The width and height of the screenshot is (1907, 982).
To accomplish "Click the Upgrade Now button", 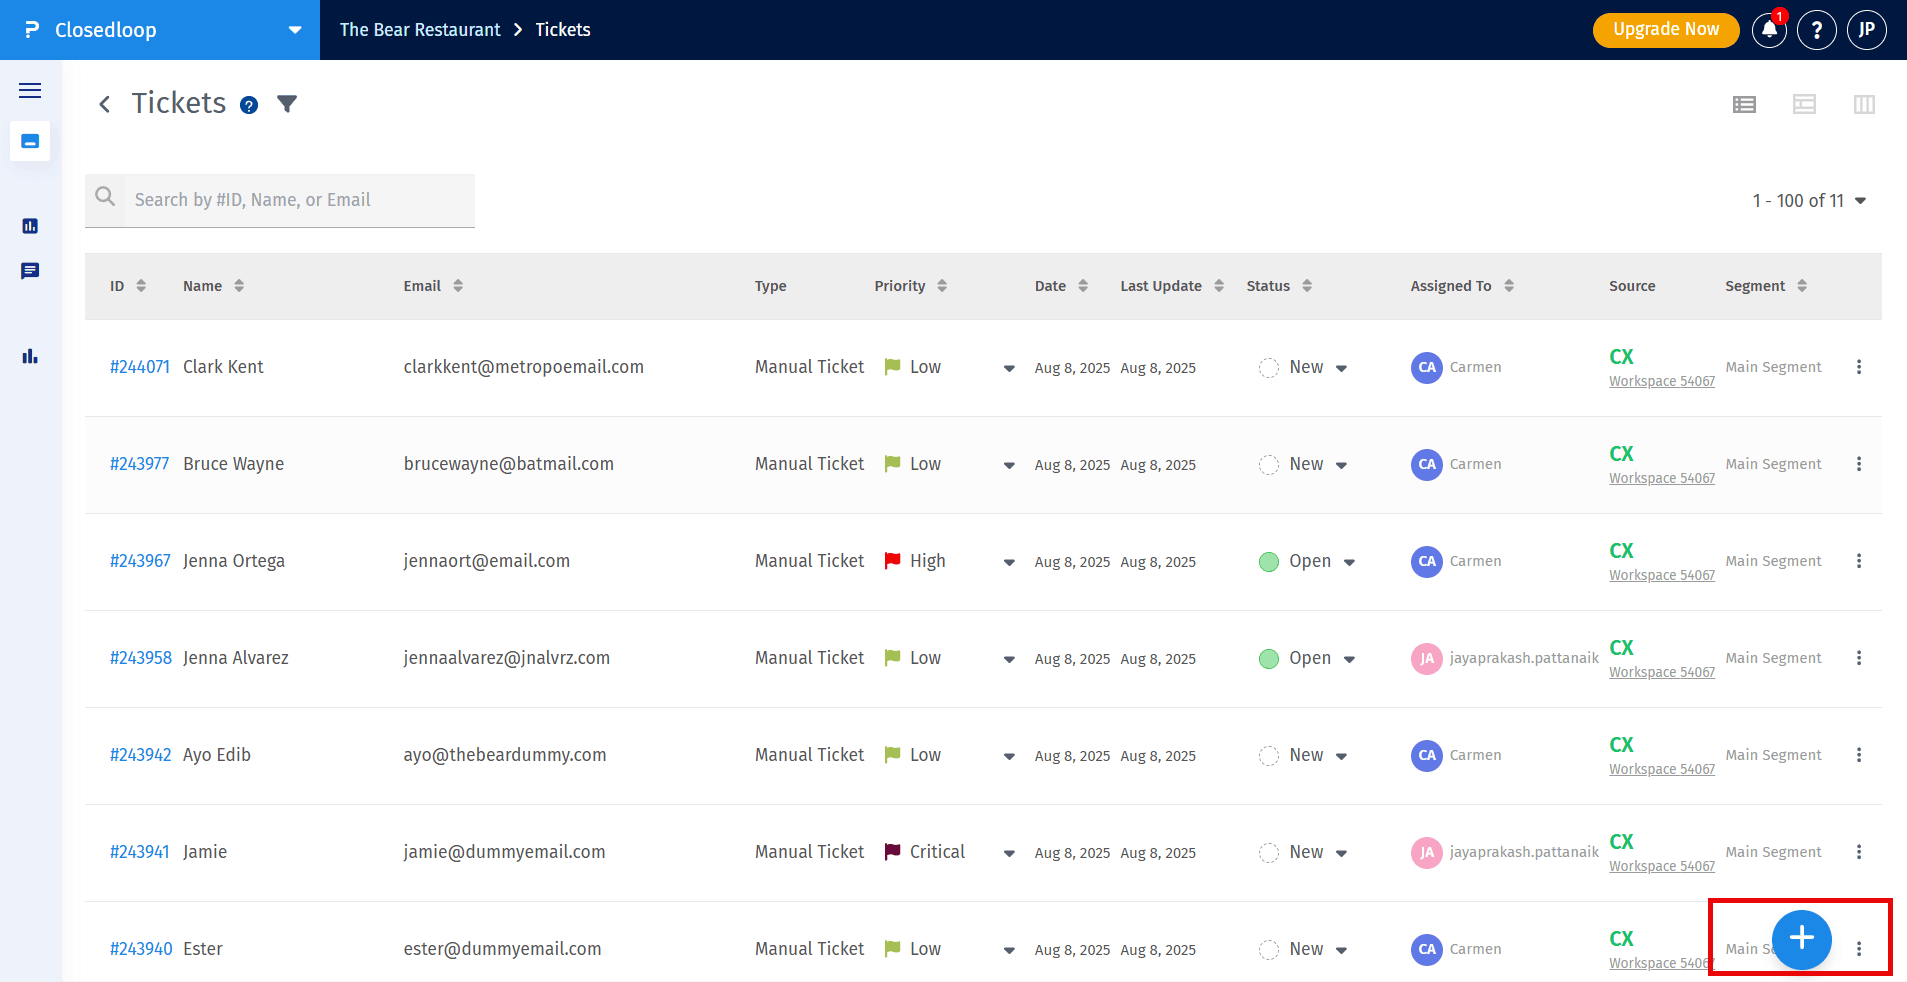I will pos(1665,30).
